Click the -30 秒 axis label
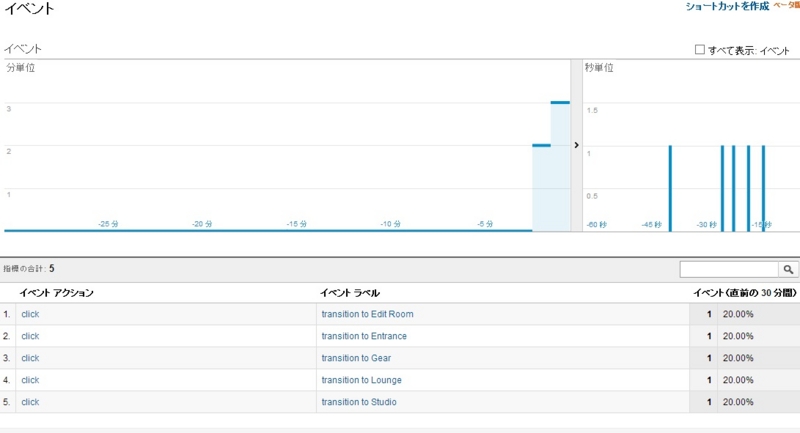Image resolution: width=800 pixels, height=433 pixels. [707, 224]
